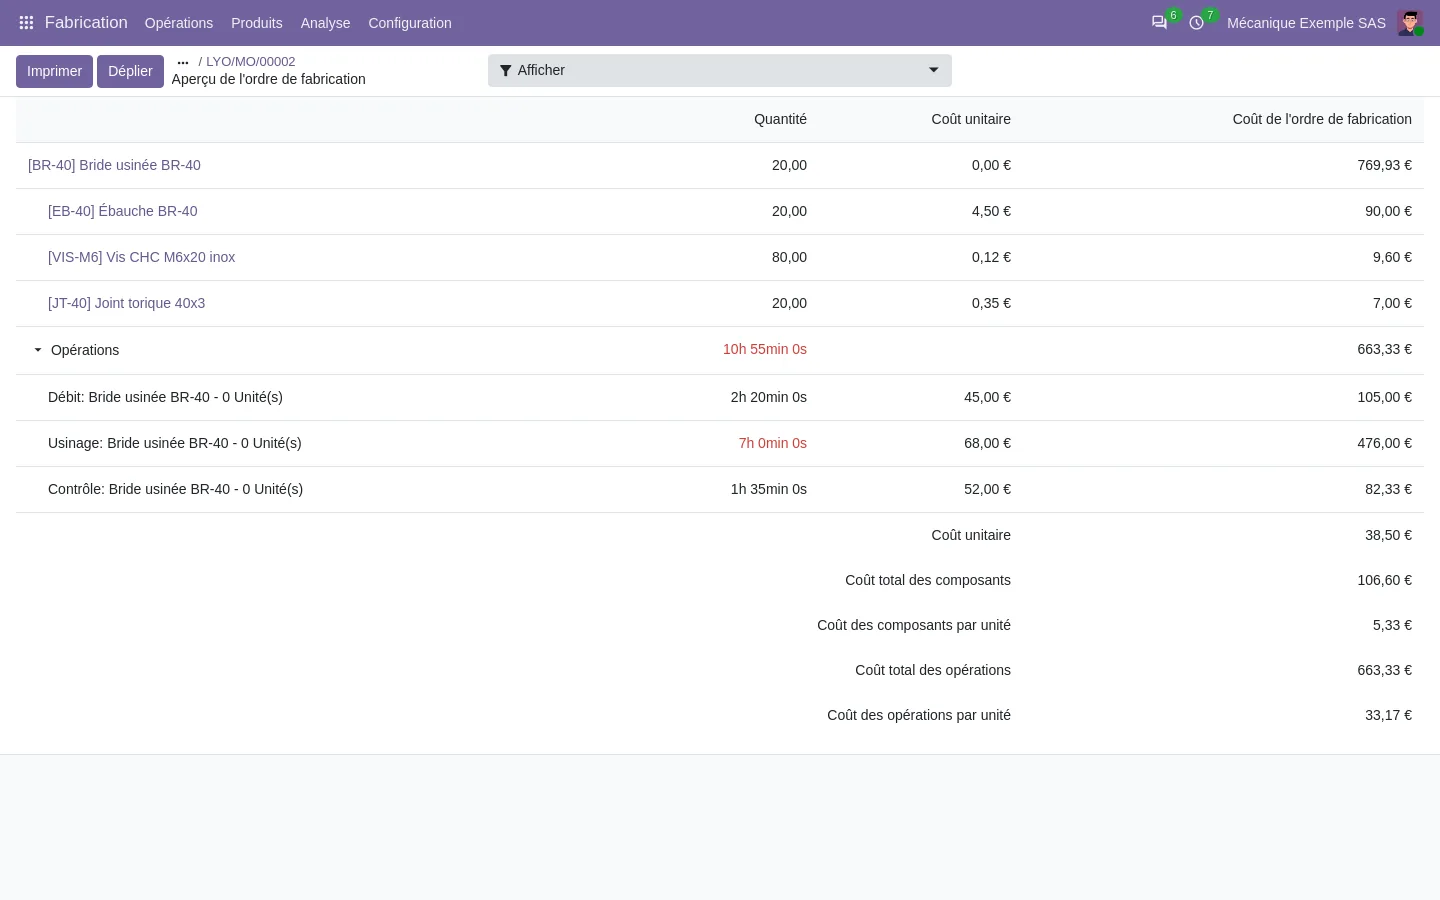The height and width of the screenshot is (900, 1440).
Task: Open component [EB-40] Ébauche BR-40
Action: click(123, 211)
